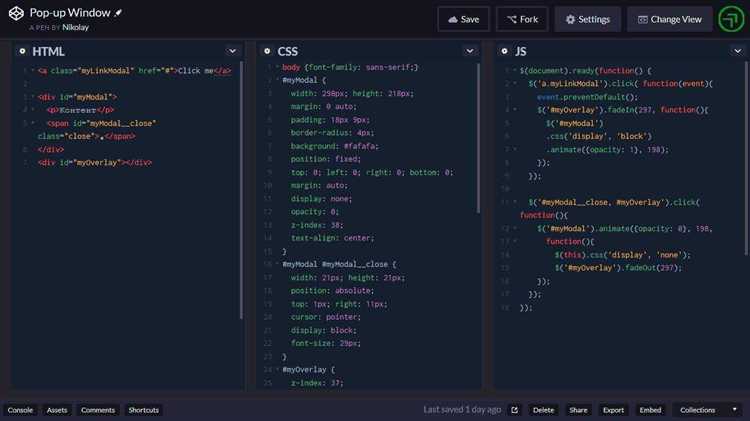
Task: Fold the div myModal line
Action: pyautogui.click(x=33, y=97)
